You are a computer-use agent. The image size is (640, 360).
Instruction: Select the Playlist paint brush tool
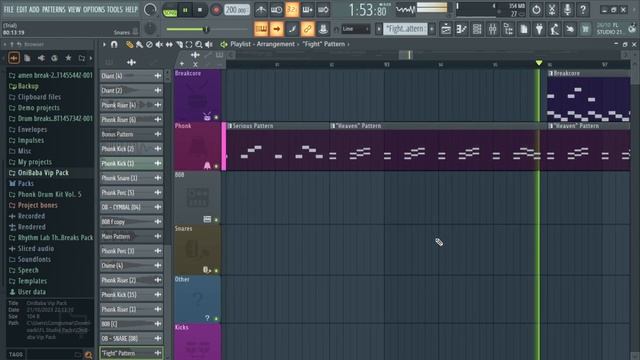click(x=139, y=44)
